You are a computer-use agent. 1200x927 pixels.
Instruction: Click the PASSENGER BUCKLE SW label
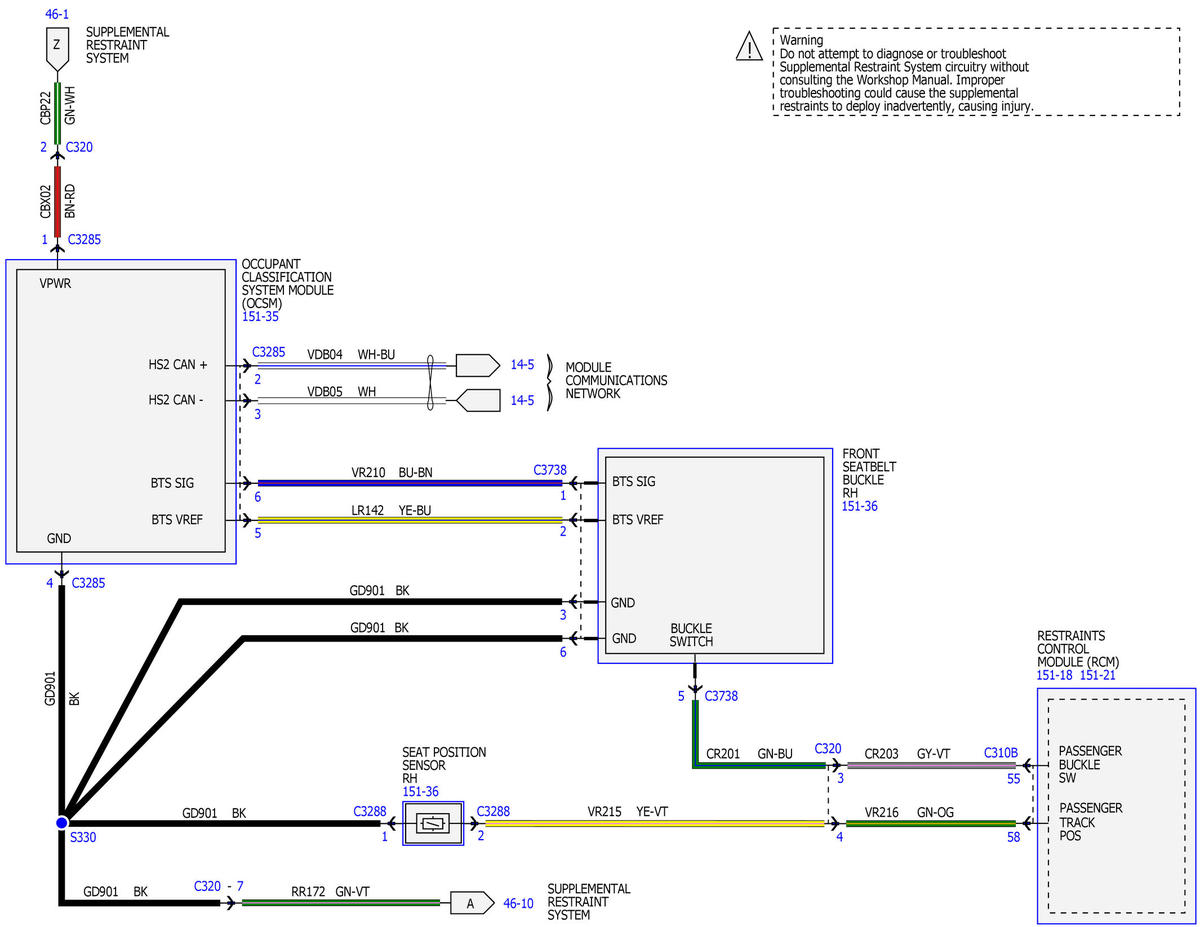[1090, 765]
